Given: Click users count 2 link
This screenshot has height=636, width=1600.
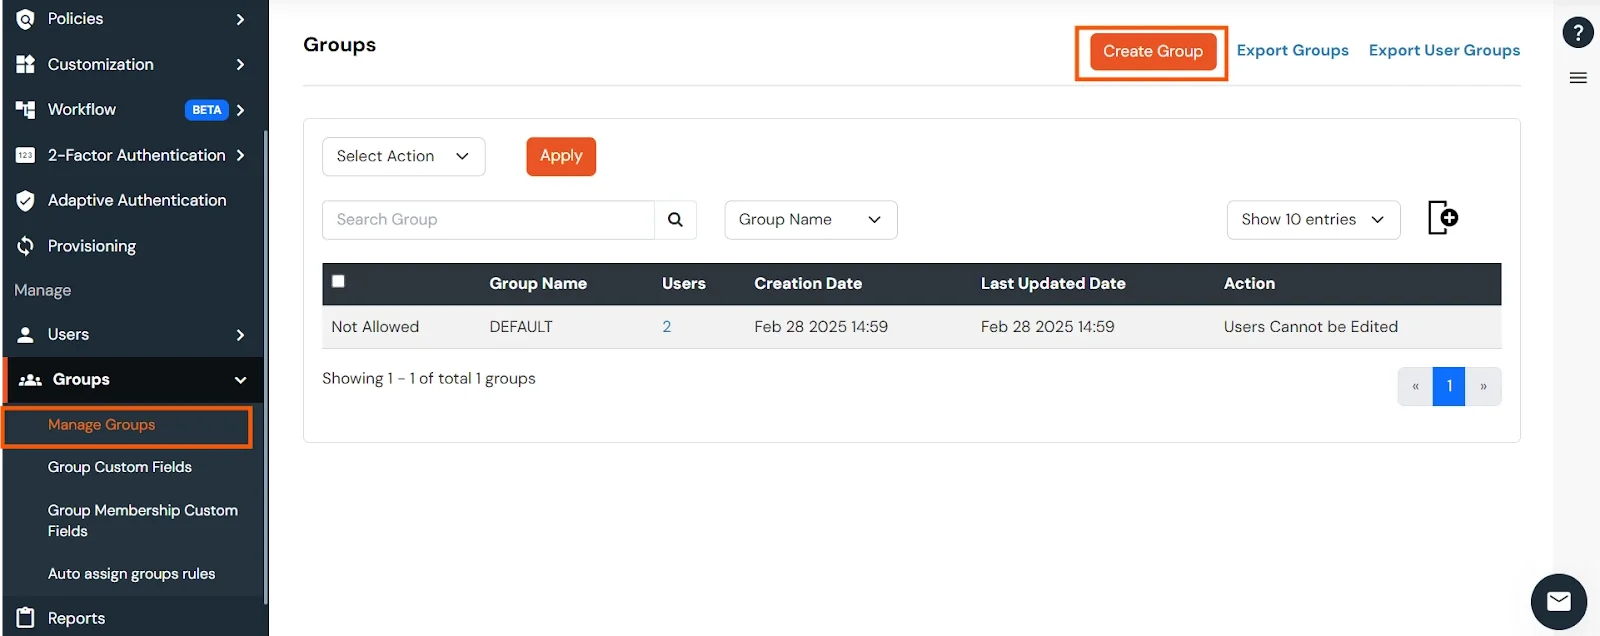Looking at the screenshot, I should 667,327.
